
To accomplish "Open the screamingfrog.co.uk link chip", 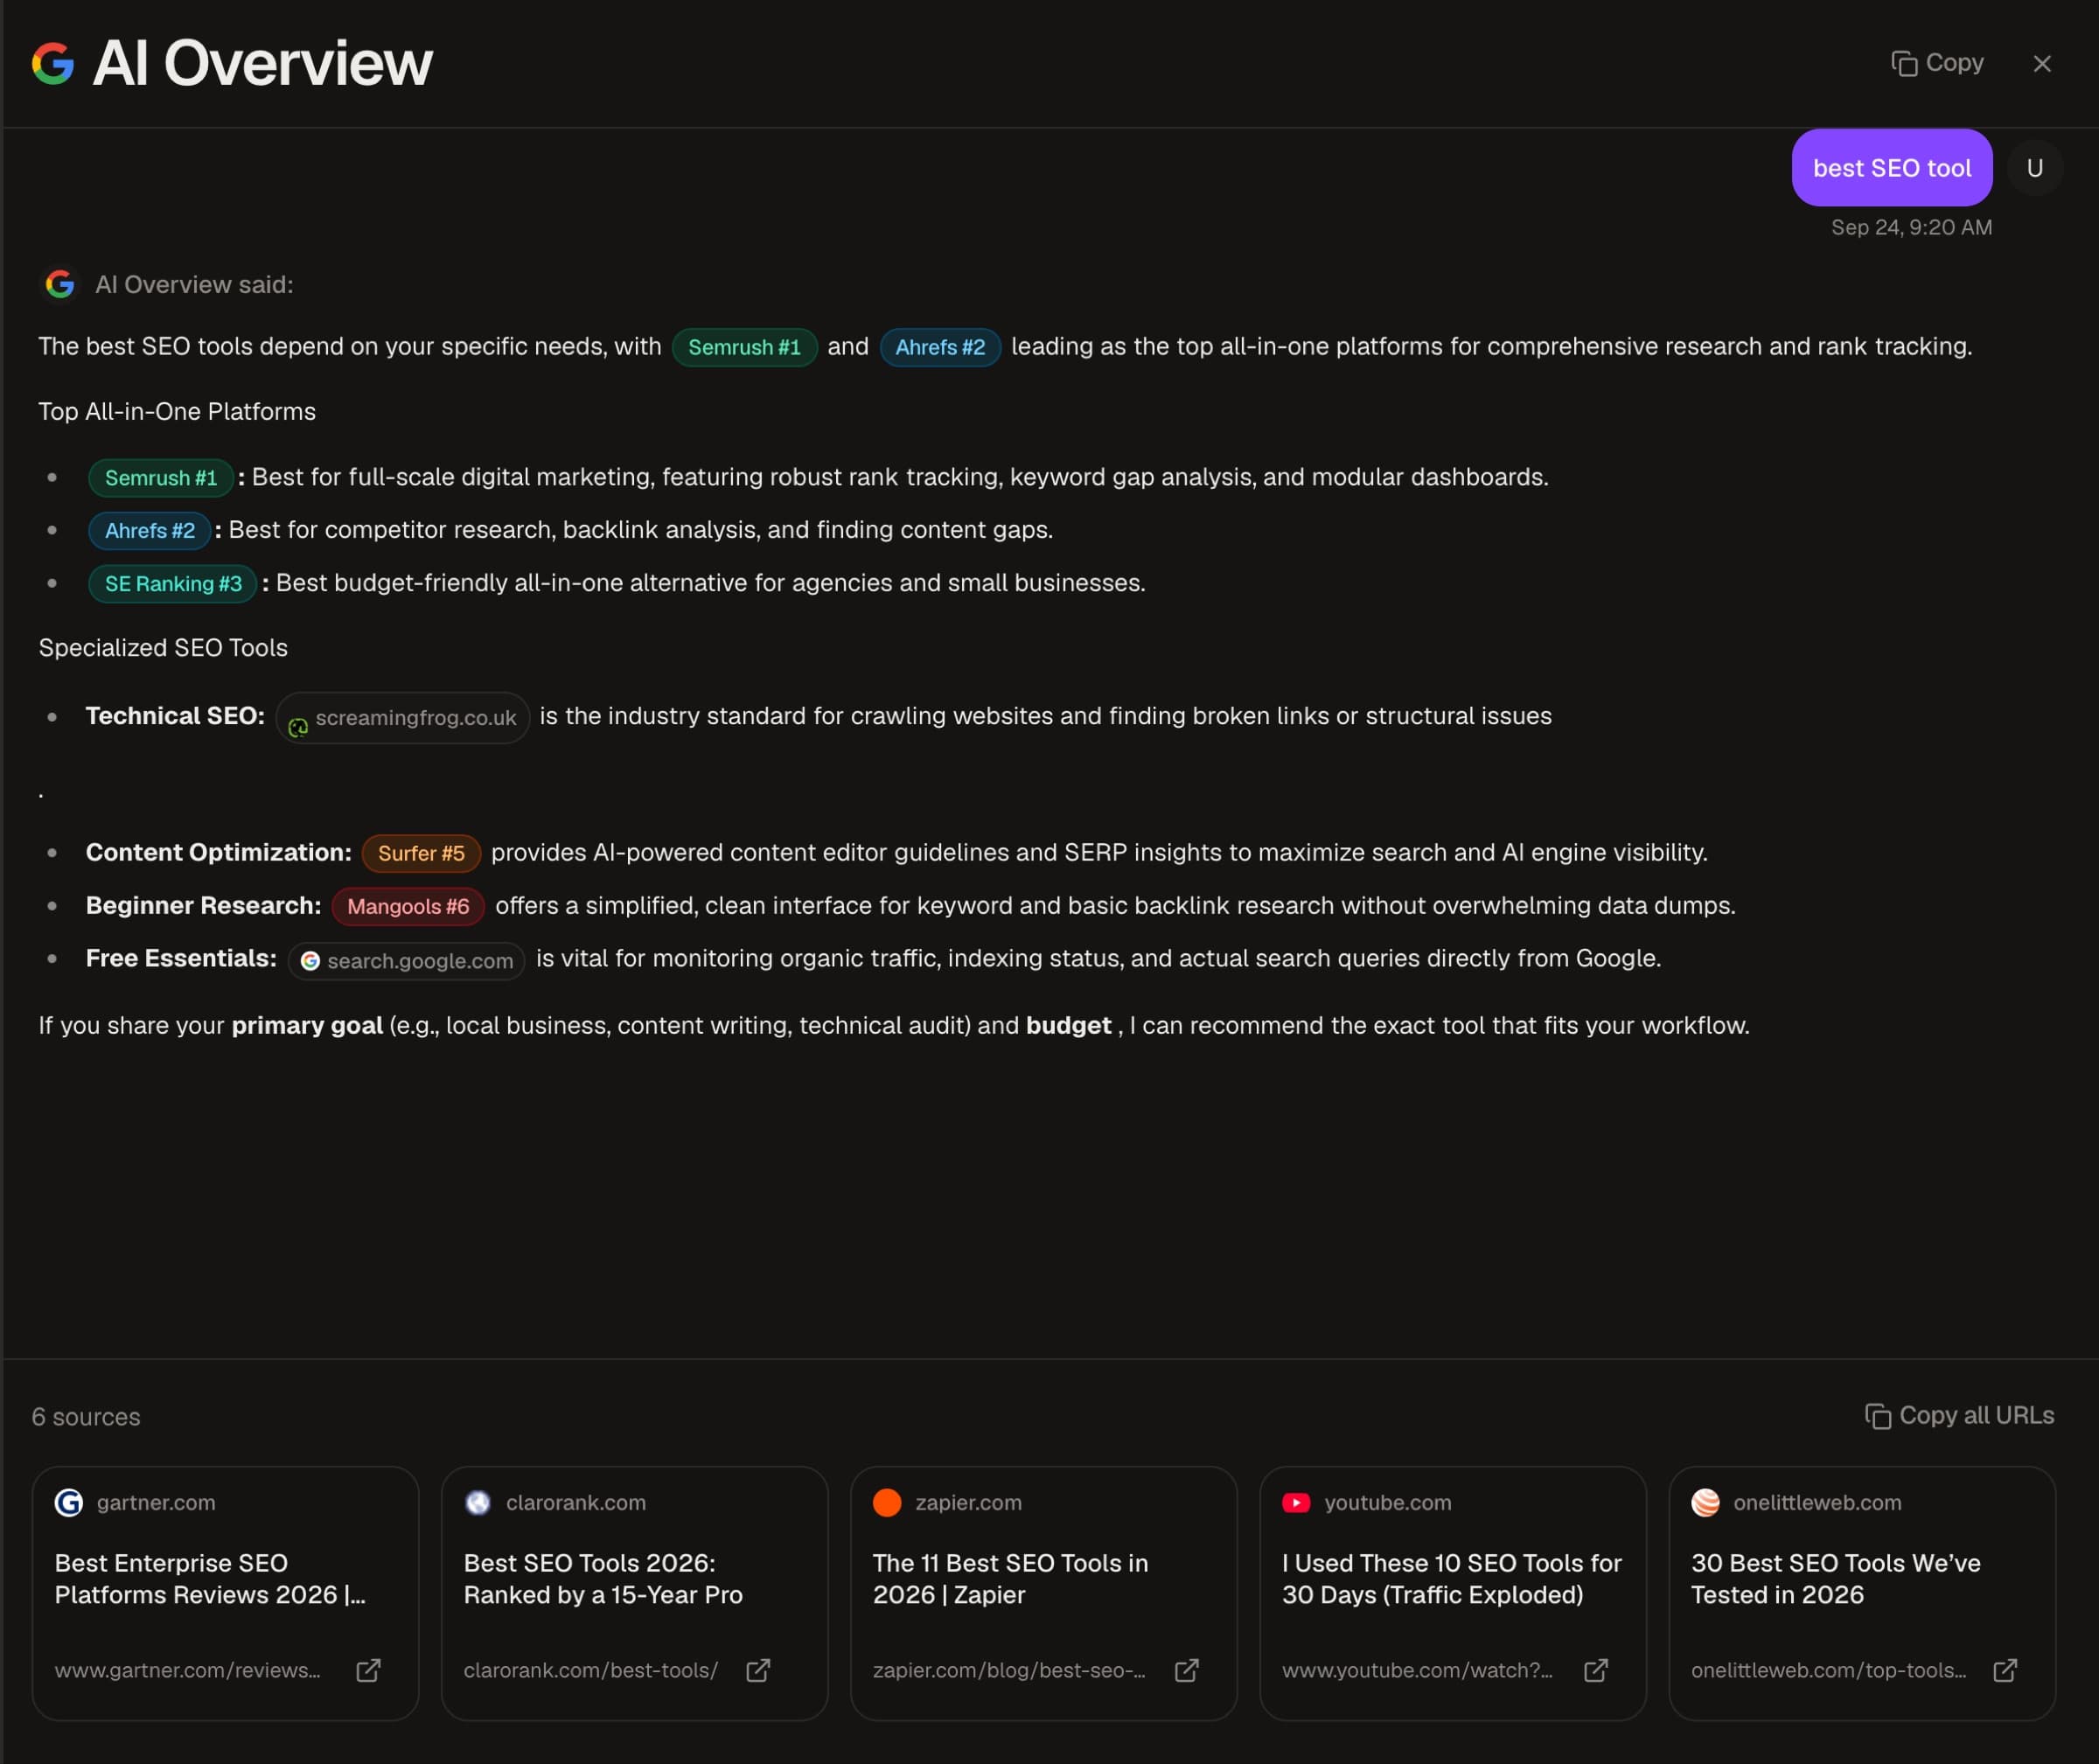I will pyautogui.click(x=403, y=718).
